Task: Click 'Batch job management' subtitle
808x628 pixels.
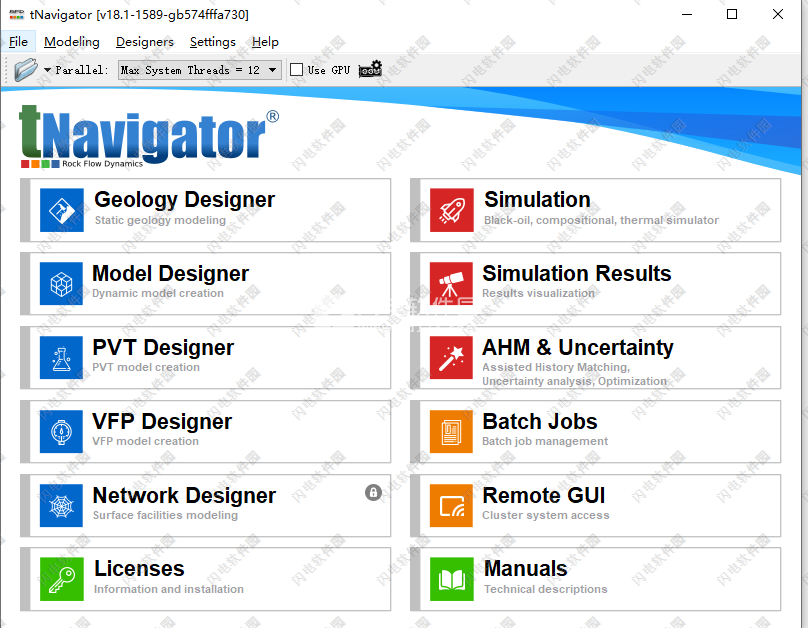Action: (x=545, y=441)
